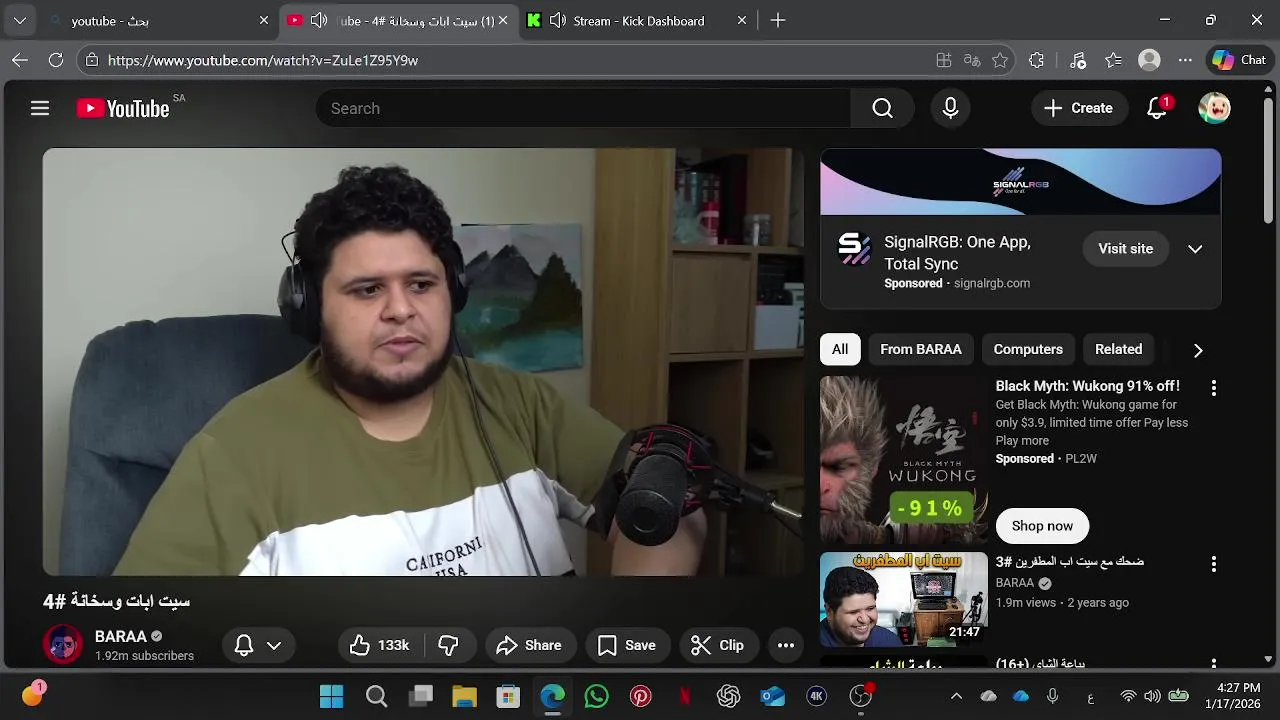1280x720 pixels.
Task: Expand the SignalRGB ad options chevron
Action: 1195,249
